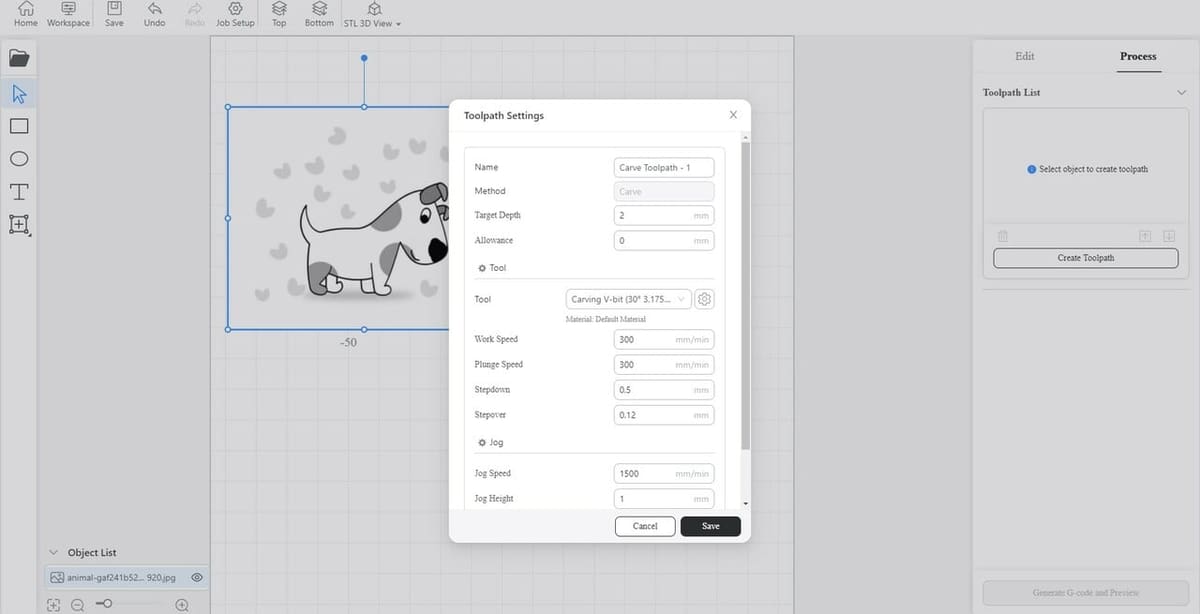The height and width of the screenshot is (614, 1200).
Task: Open the Carving V-bit tool dropdown
Action: pos(628,299)
